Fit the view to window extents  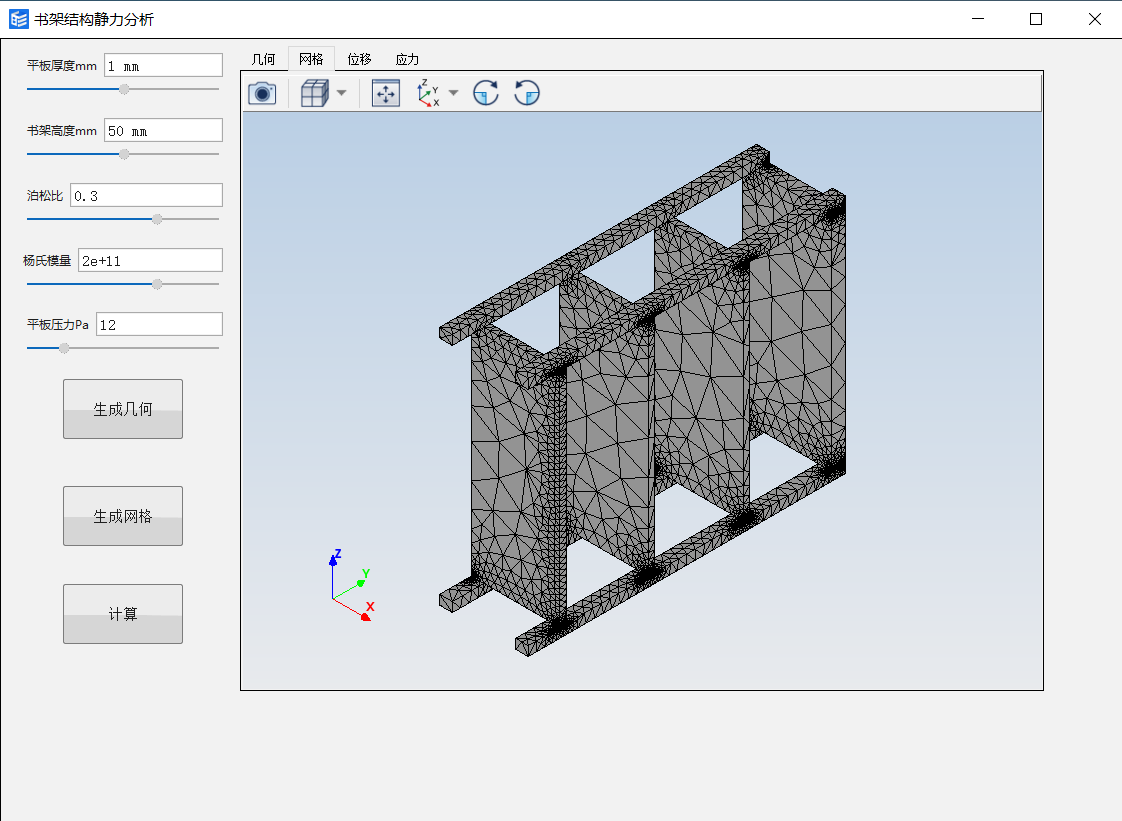(x=385, y=93)
